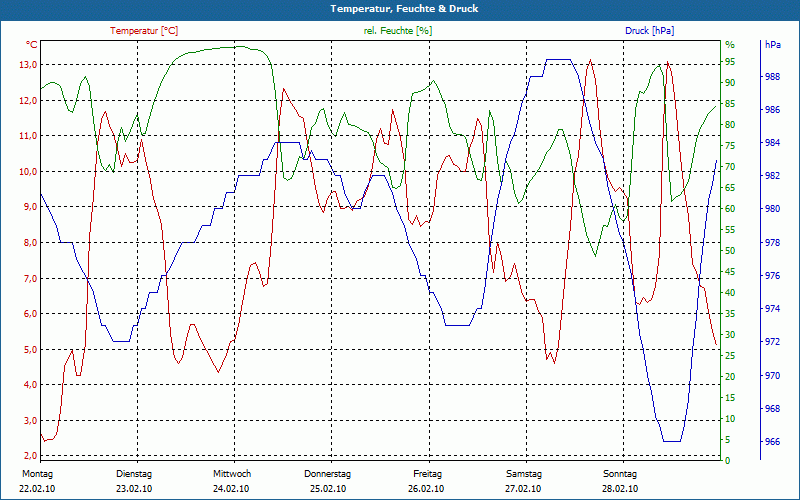Click the 'Dienstag' day label

tap(134, 474)
